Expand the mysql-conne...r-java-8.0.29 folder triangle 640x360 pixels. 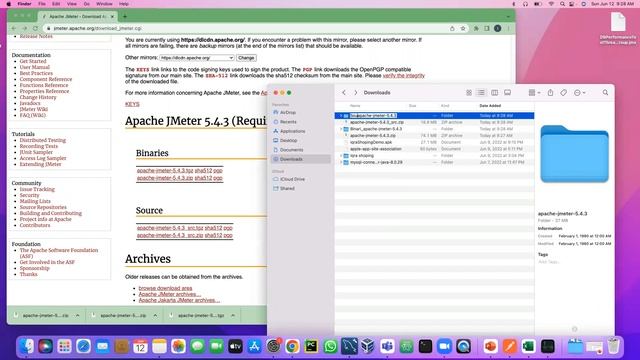pos(341,162)
